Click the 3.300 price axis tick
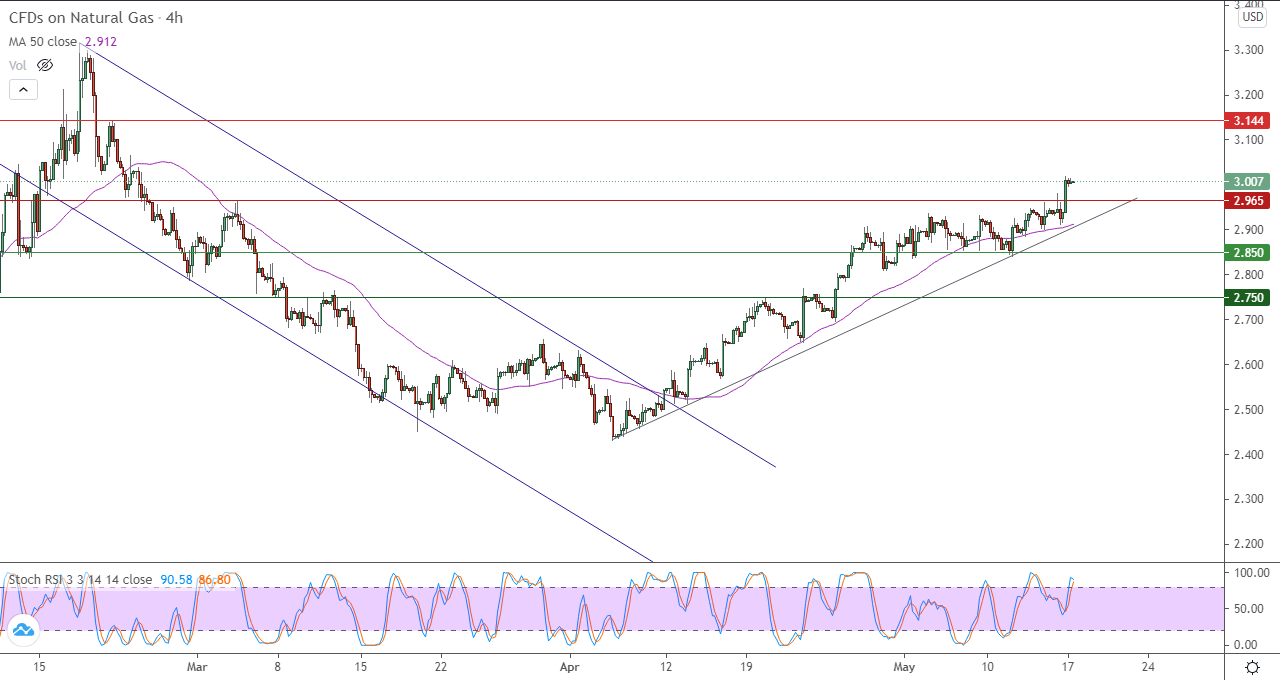The image size is (1280, 680). point(1249,49)
